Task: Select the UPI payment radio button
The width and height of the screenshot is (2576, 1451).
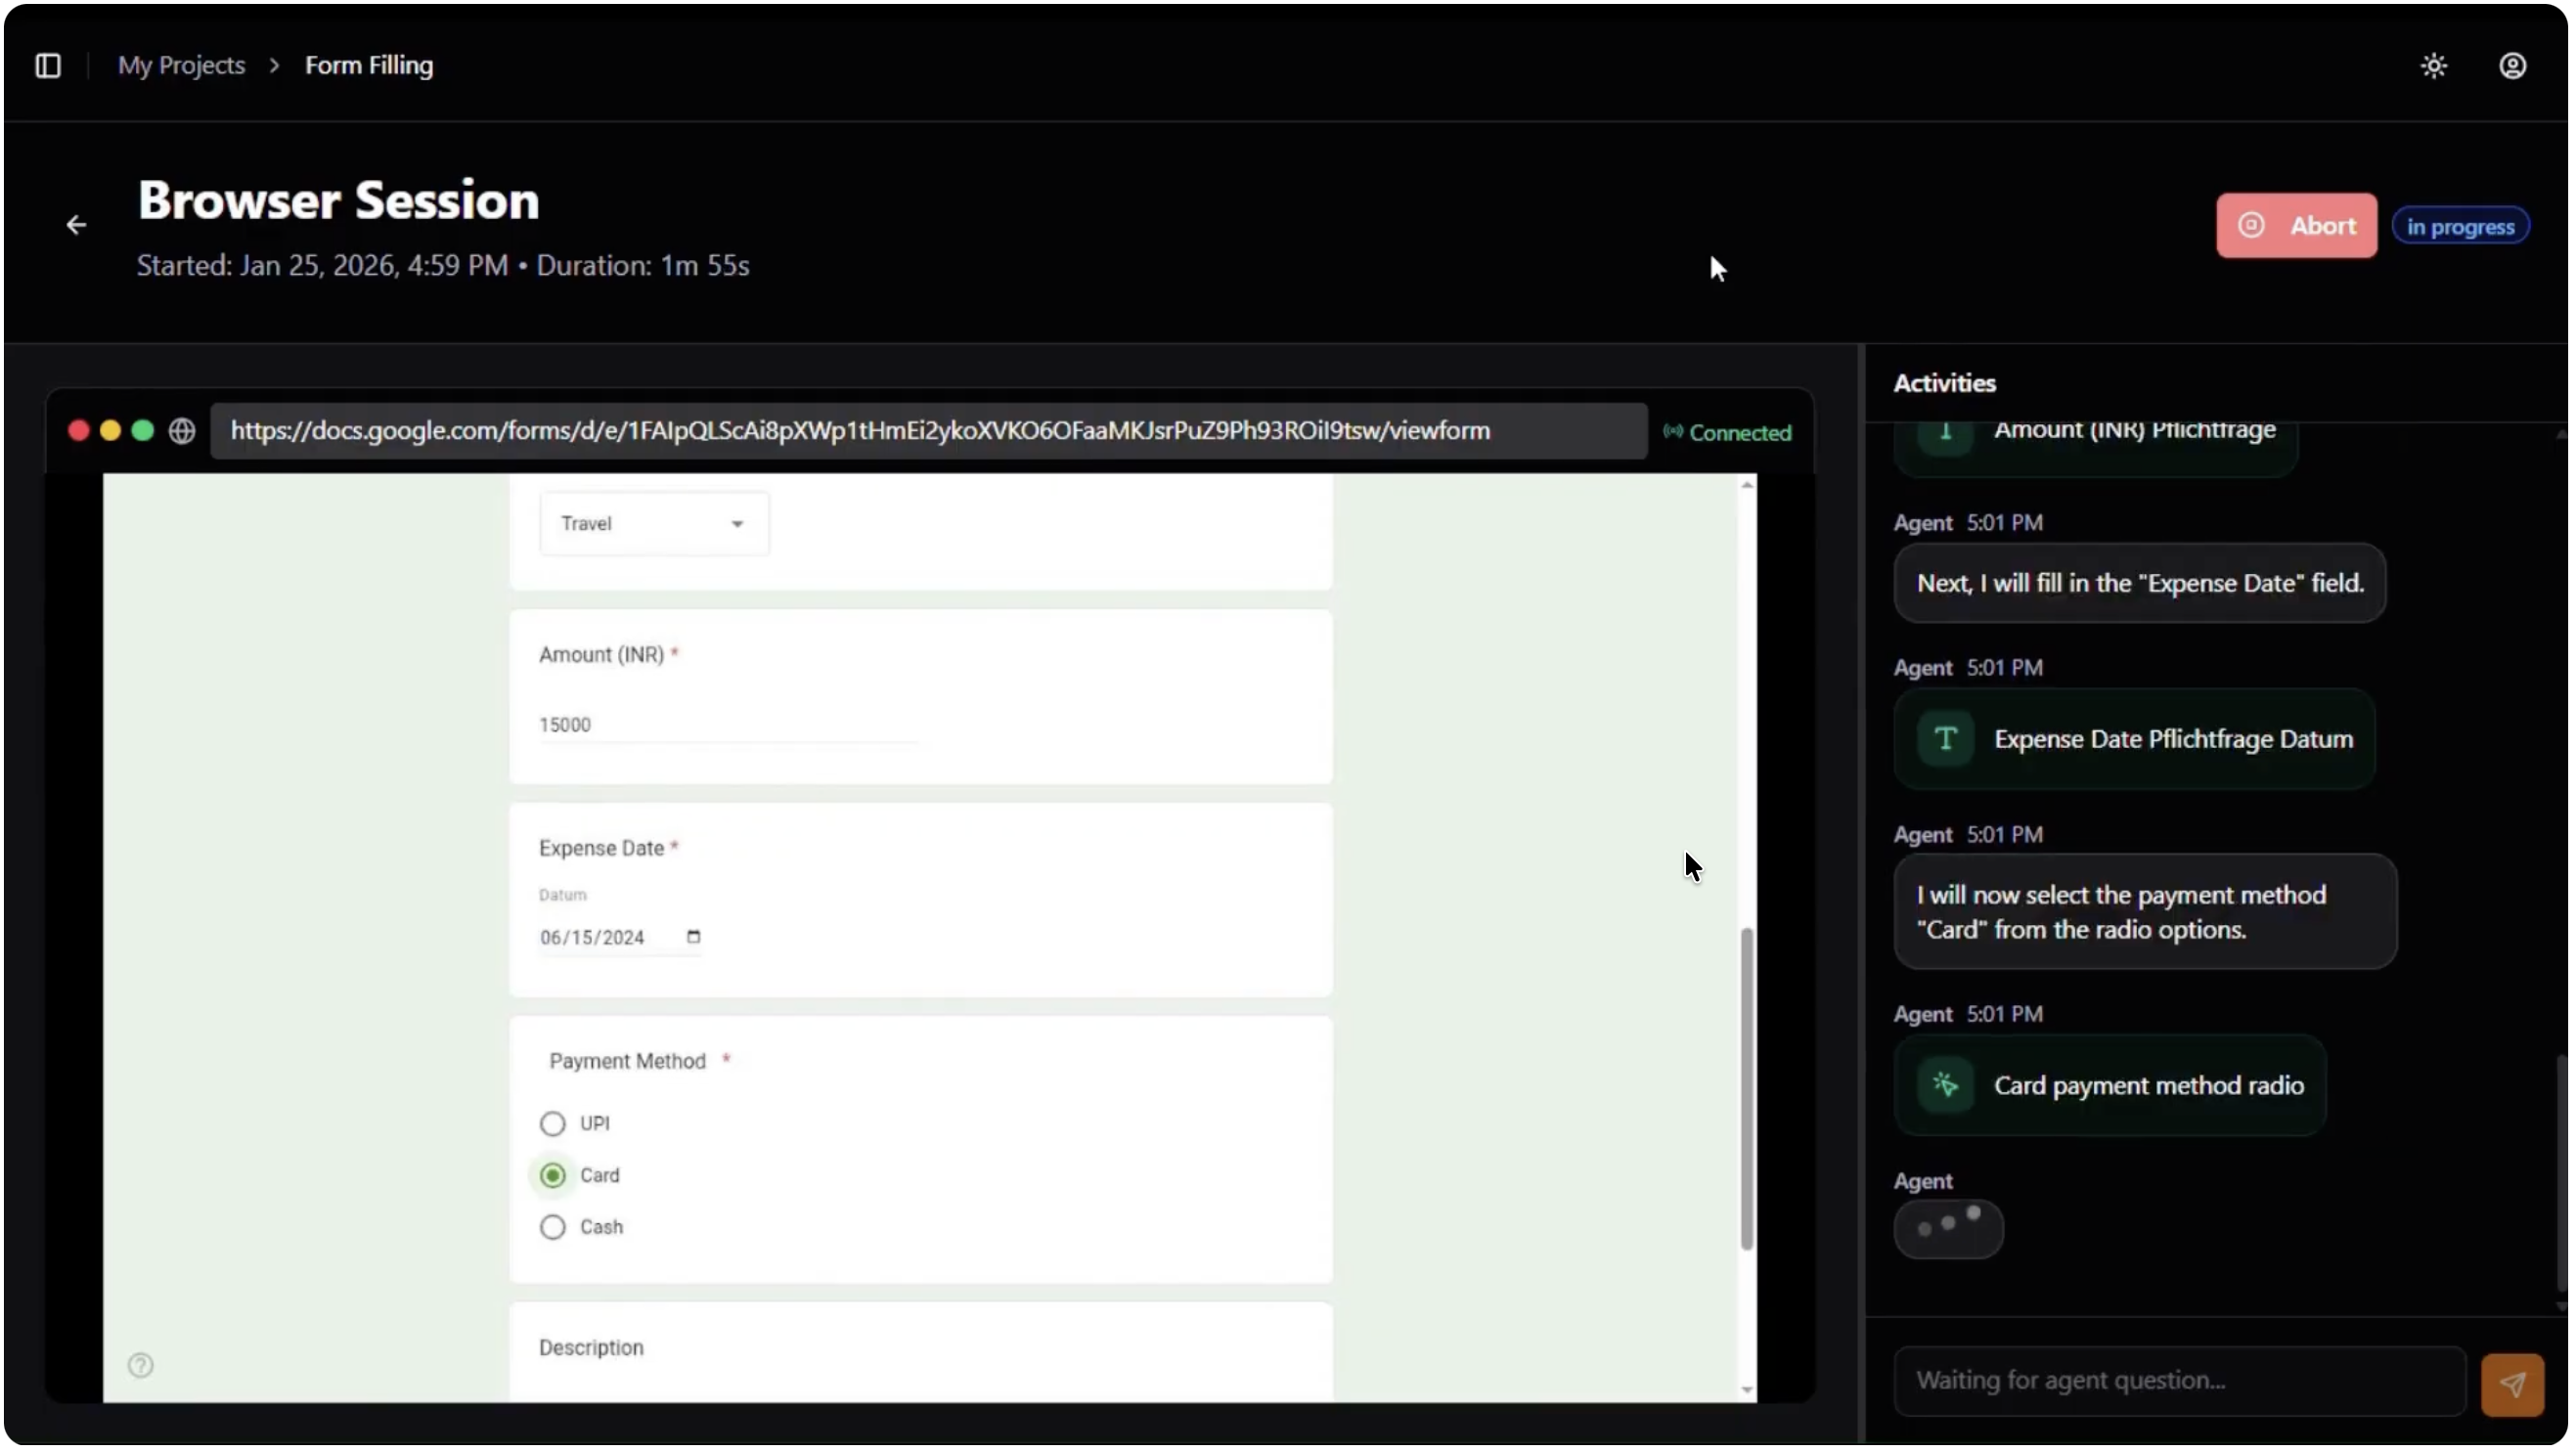Action: pyautogui.click(x=551, y=1123)
